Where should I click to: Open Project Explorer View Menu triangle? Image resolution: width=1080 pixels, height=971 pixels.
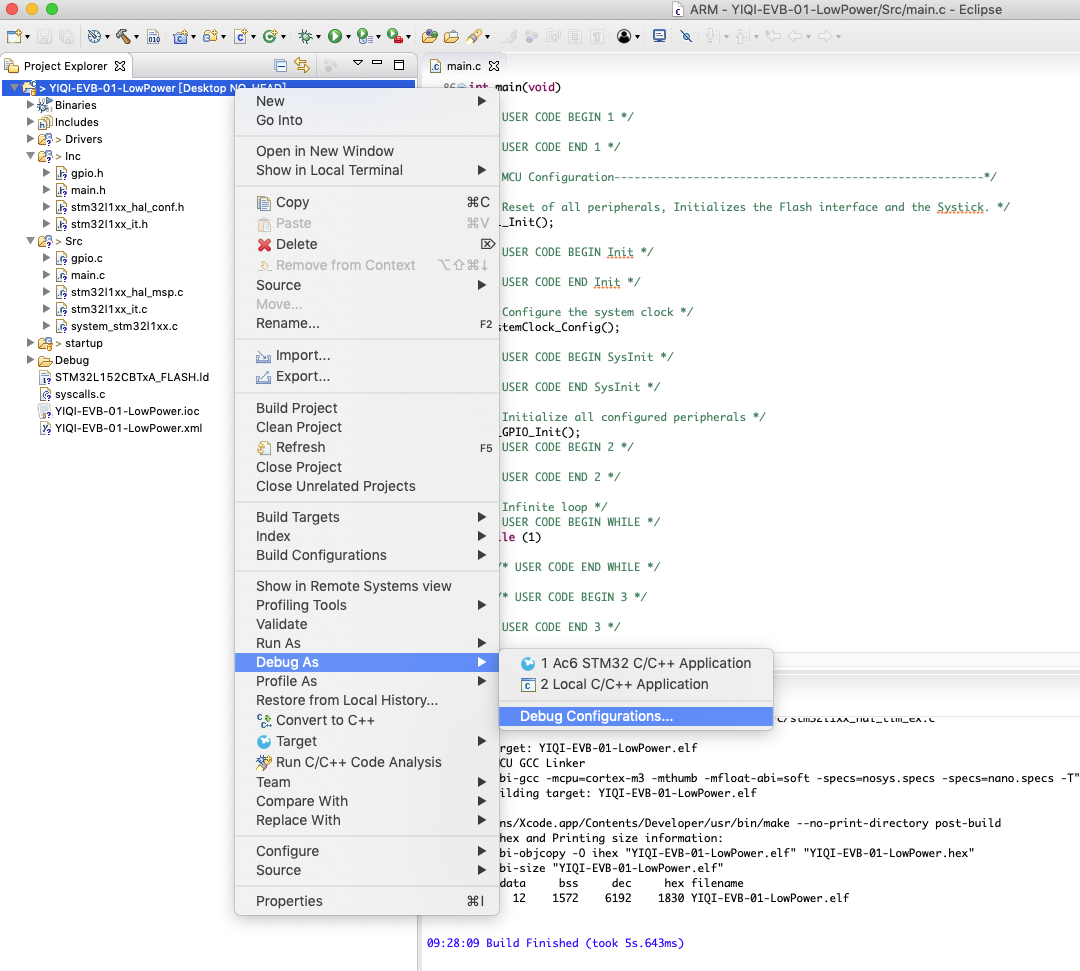tap(357, 63)
